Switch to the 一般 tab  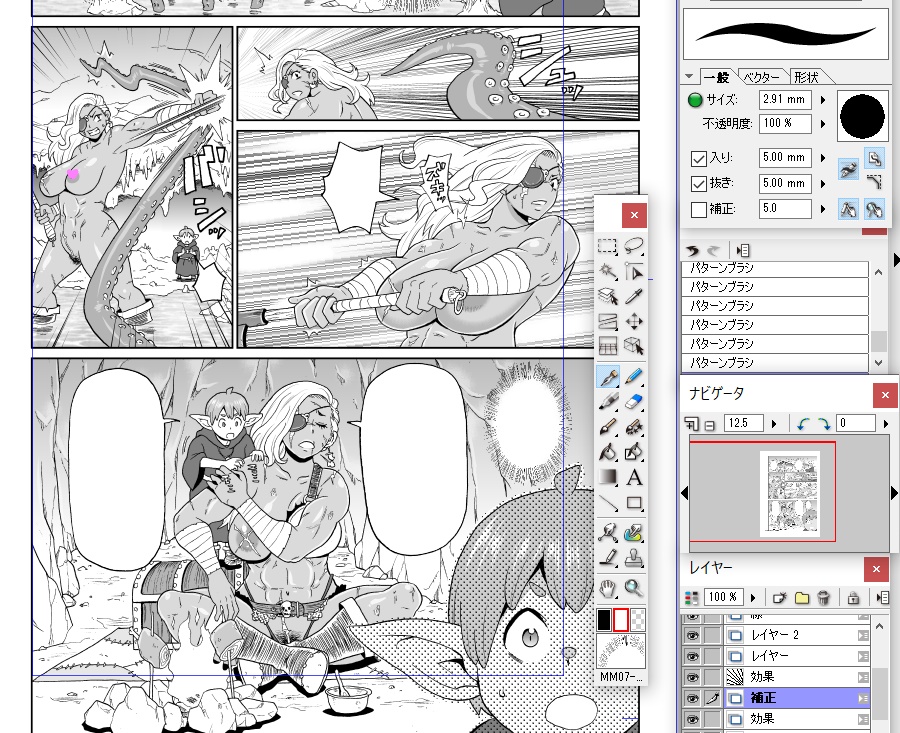point(717,77)
